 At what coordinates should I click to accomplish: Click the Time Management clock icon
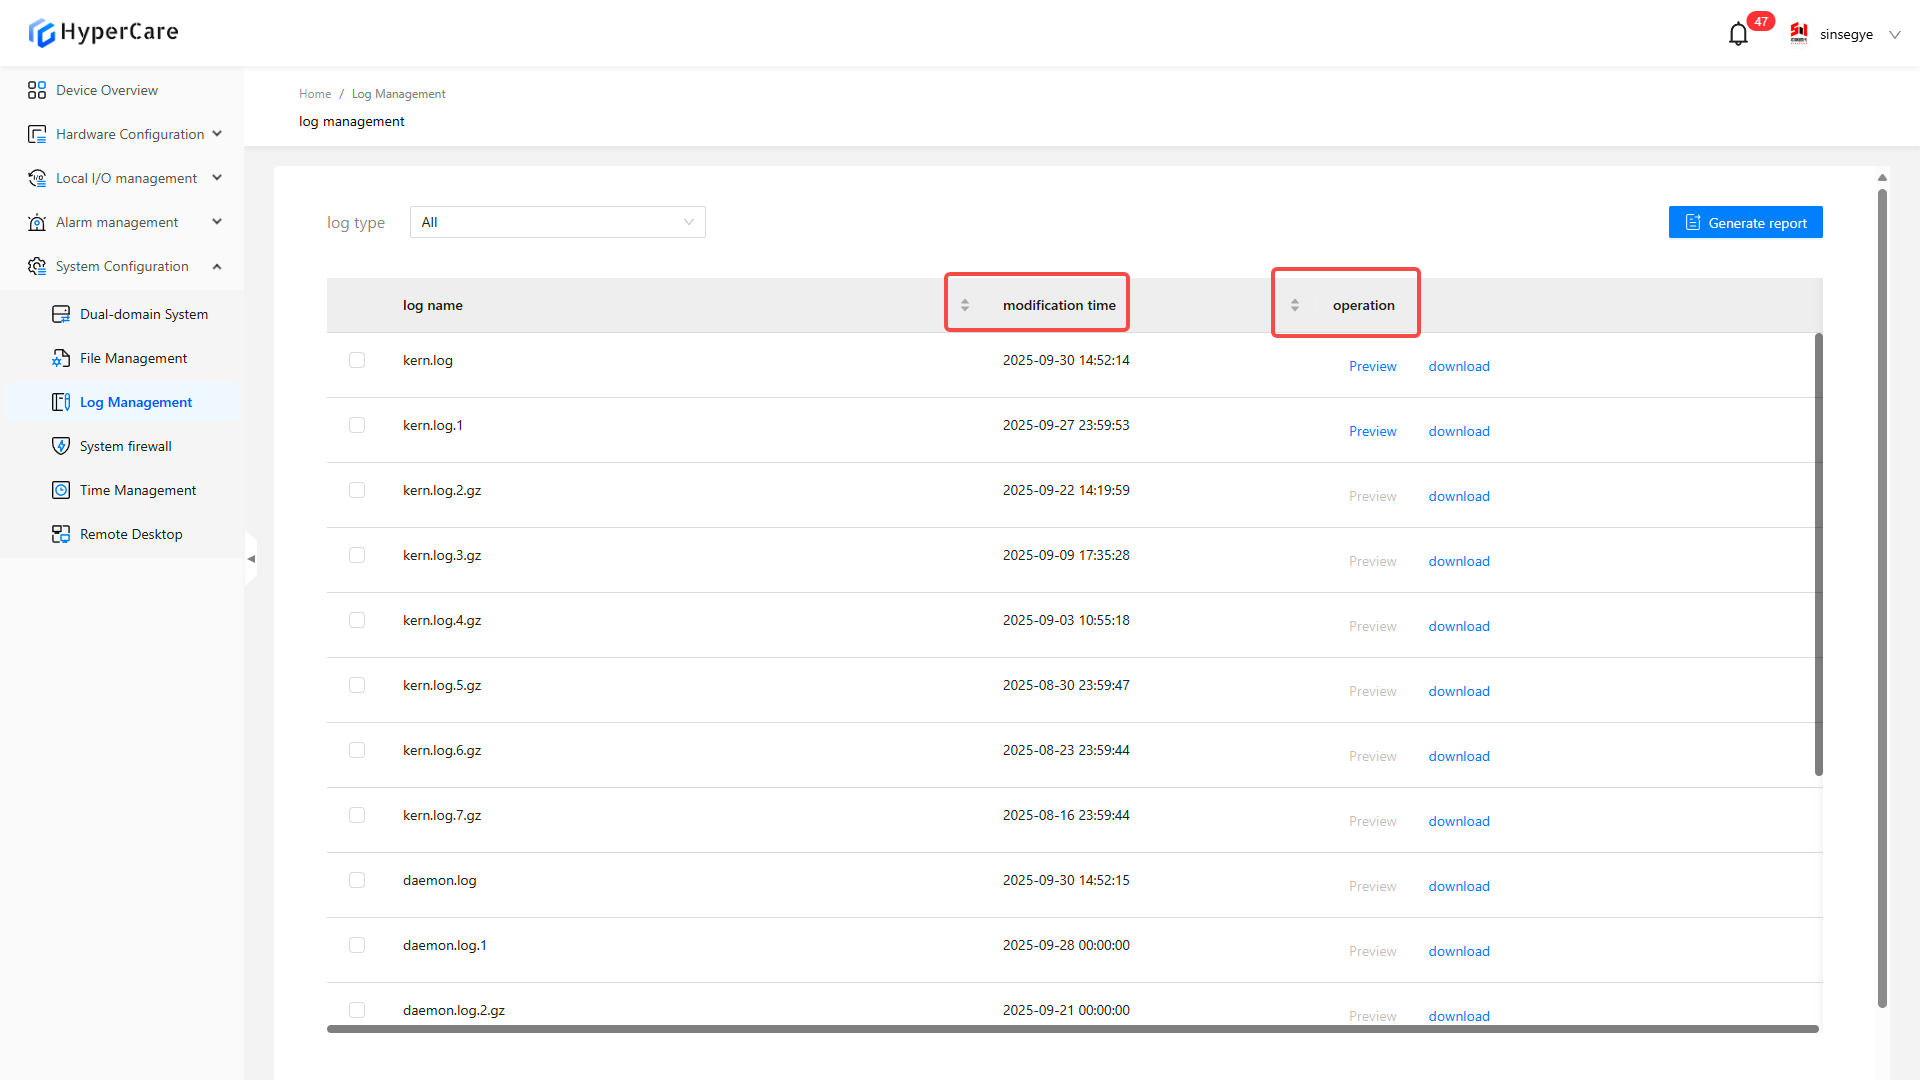[61, 490]
